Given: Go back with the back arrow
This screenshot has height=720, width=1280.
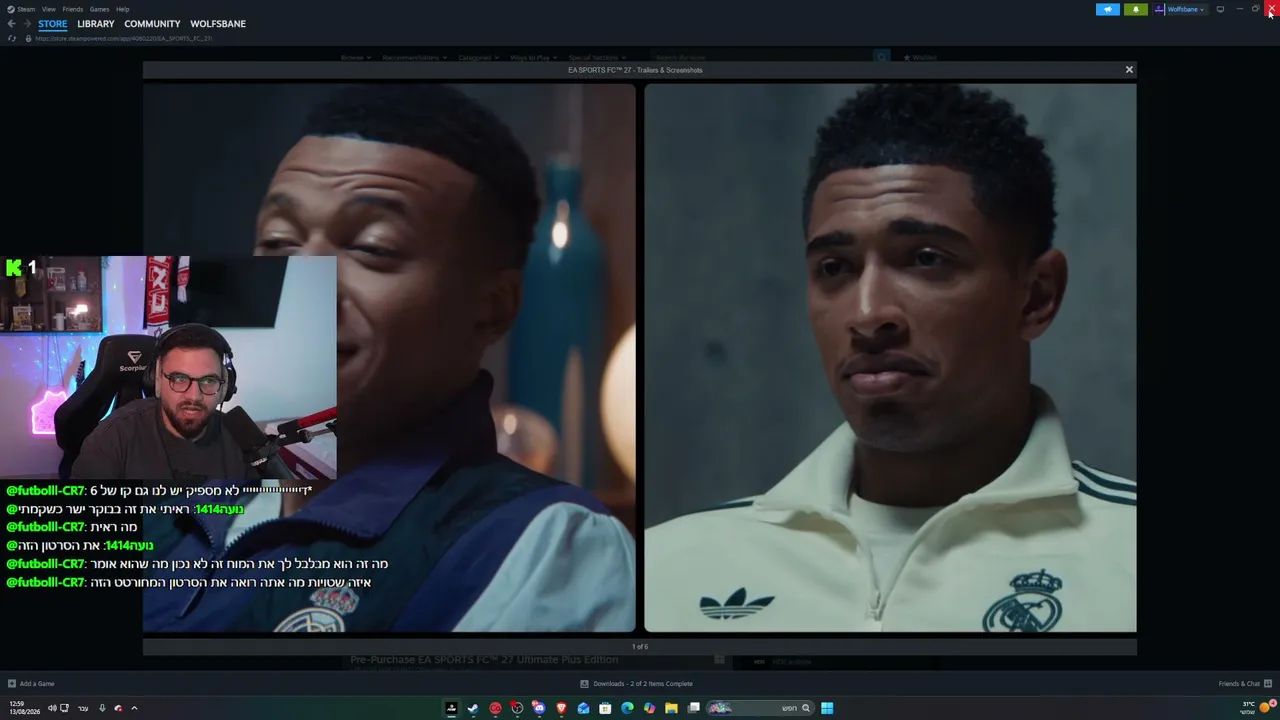Looking at the screenshot, I should pyautogui.click(x=11, y=24).
